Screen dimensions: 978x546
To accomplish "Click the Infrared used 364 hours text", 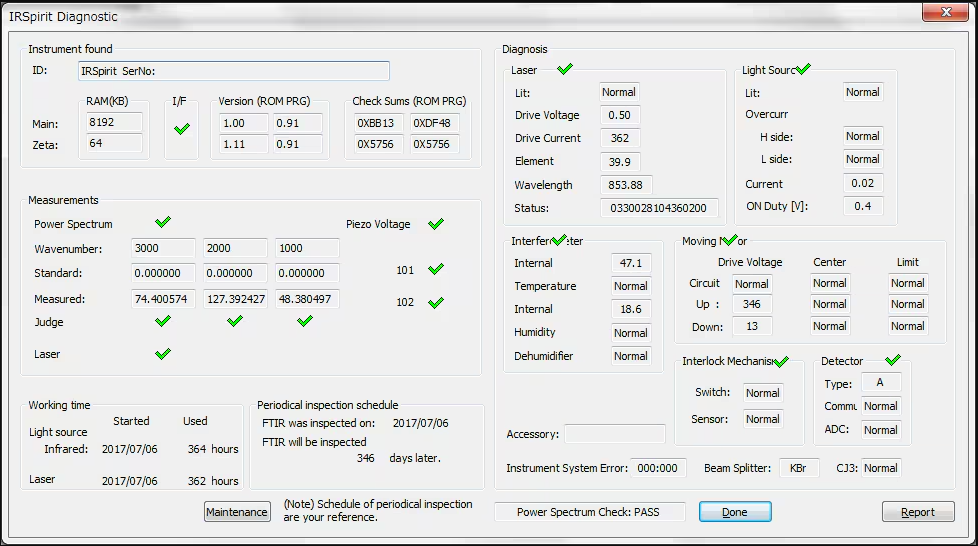I will [x=213, y=449].
